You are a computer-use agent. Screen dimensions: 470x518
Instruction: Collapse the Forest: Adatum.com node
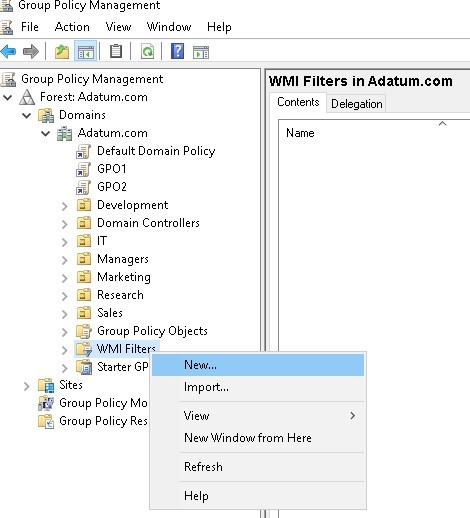point(8,97)
